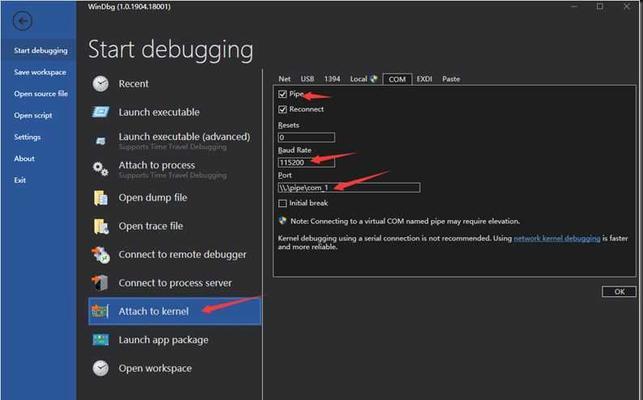Click into the Baud Rate field
This screenshot has width=643, height=400.
click(x=306, y=162)
